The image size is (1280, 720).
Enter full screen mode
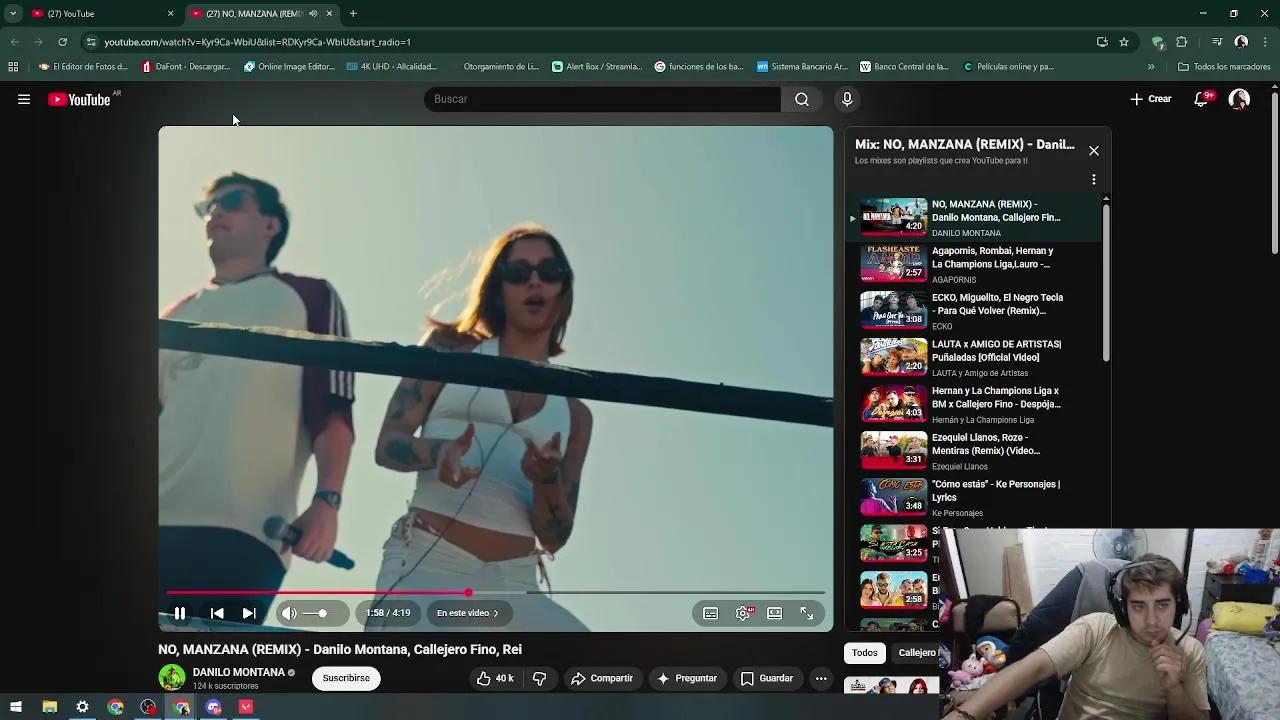(807, 613)
